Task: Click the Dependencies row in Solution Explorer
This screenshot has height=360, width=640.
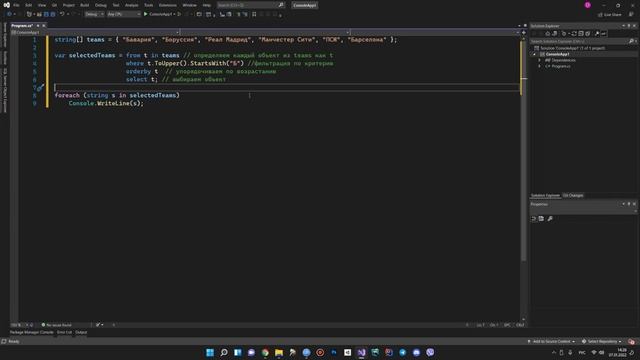Action: (563, 60)
